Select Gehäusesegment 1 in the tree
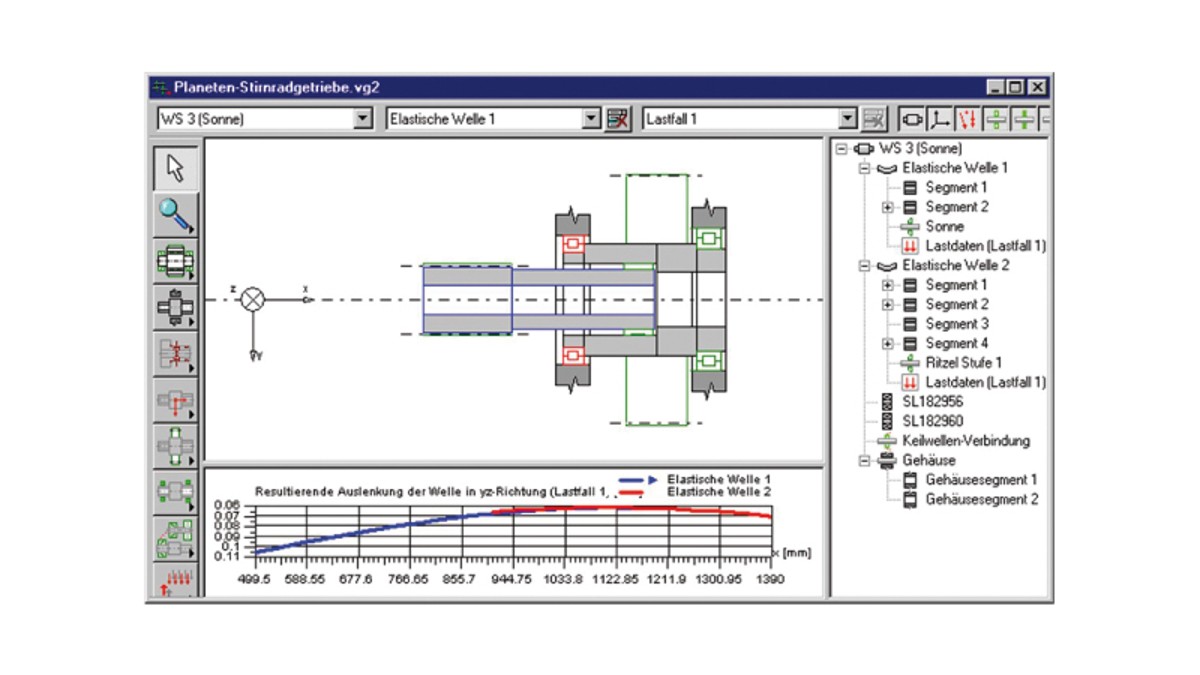The width and height of the screenshot is (1200, 675). pos(982,480)
